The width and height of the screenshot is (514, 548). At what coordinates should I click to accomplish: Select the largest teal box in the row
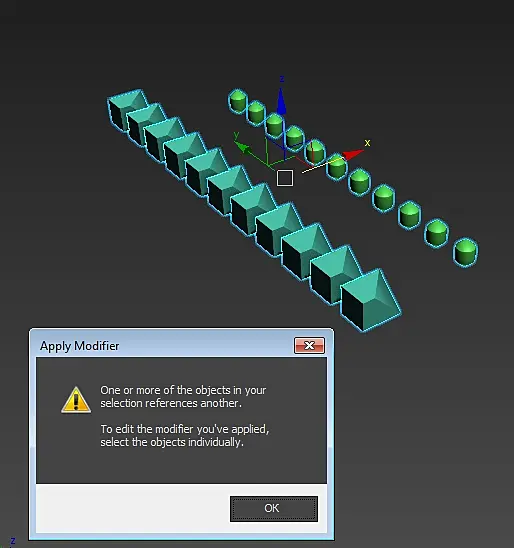tap(370, 301)
